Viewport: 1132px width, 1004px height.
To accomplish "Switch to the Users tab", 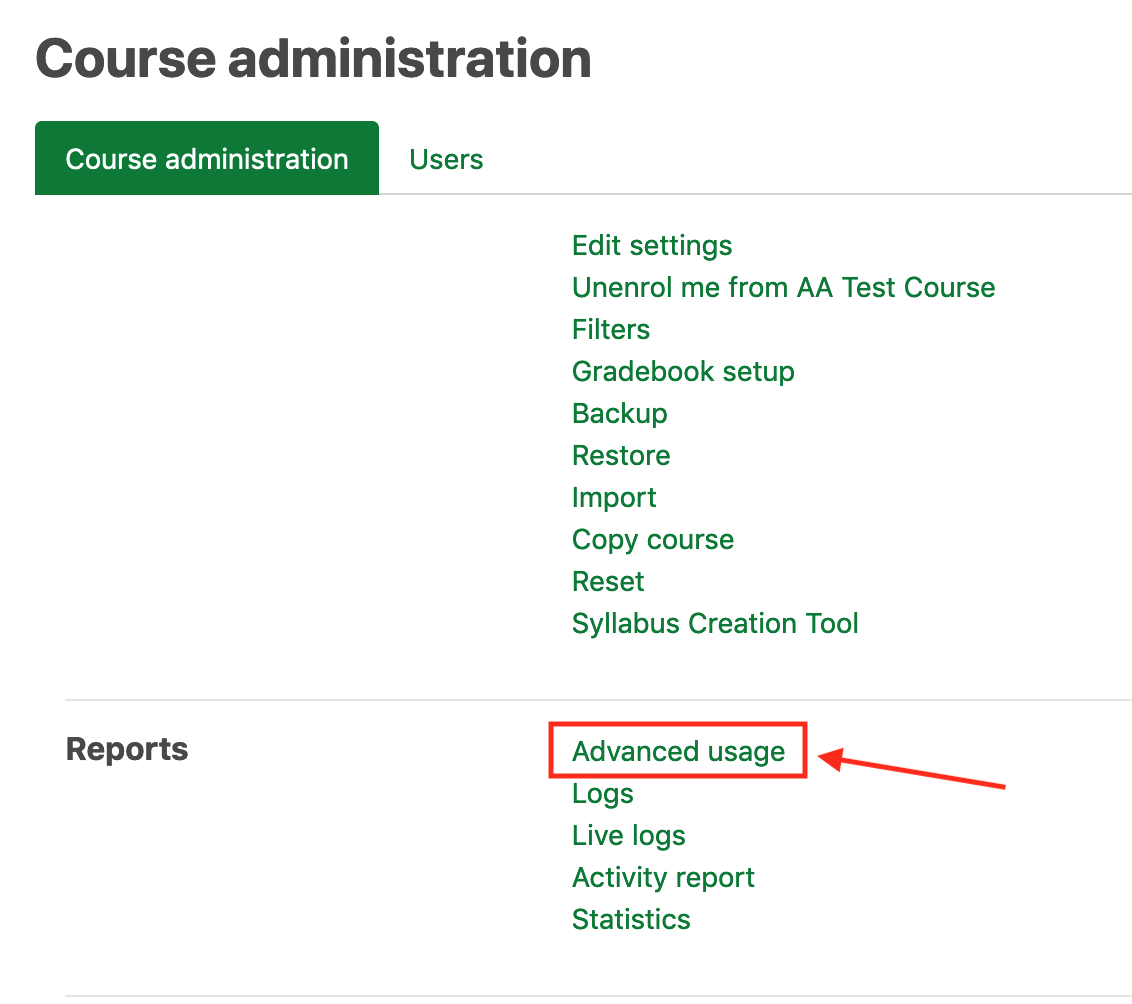I will pos(446,159).
